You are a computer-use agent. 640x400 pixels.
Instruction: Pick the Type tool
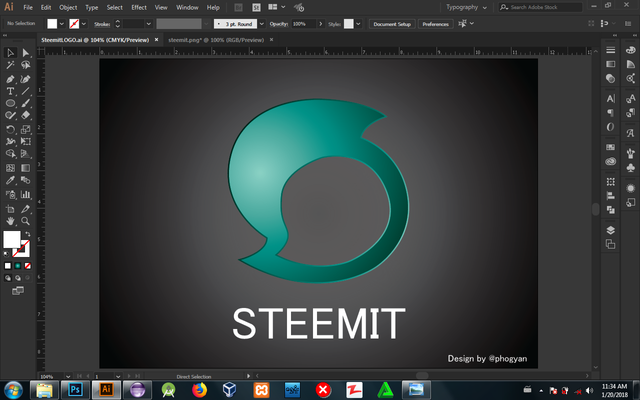click(10, 91)
